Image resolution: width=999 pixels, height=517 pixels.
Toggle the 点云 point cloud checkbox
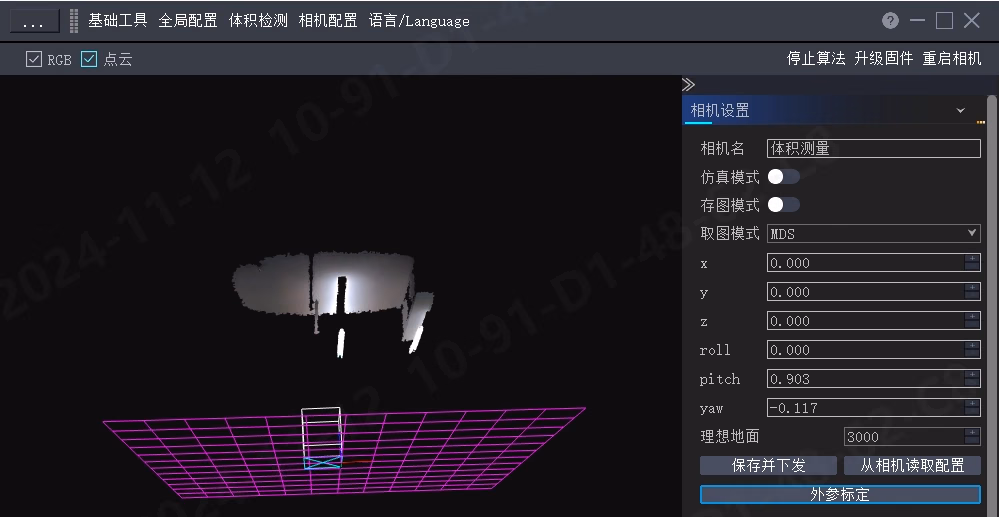click(x=89, y=59)
